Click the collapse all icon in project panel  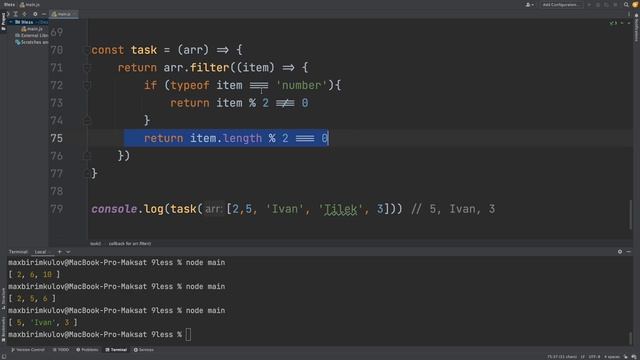tap(24, 14)
